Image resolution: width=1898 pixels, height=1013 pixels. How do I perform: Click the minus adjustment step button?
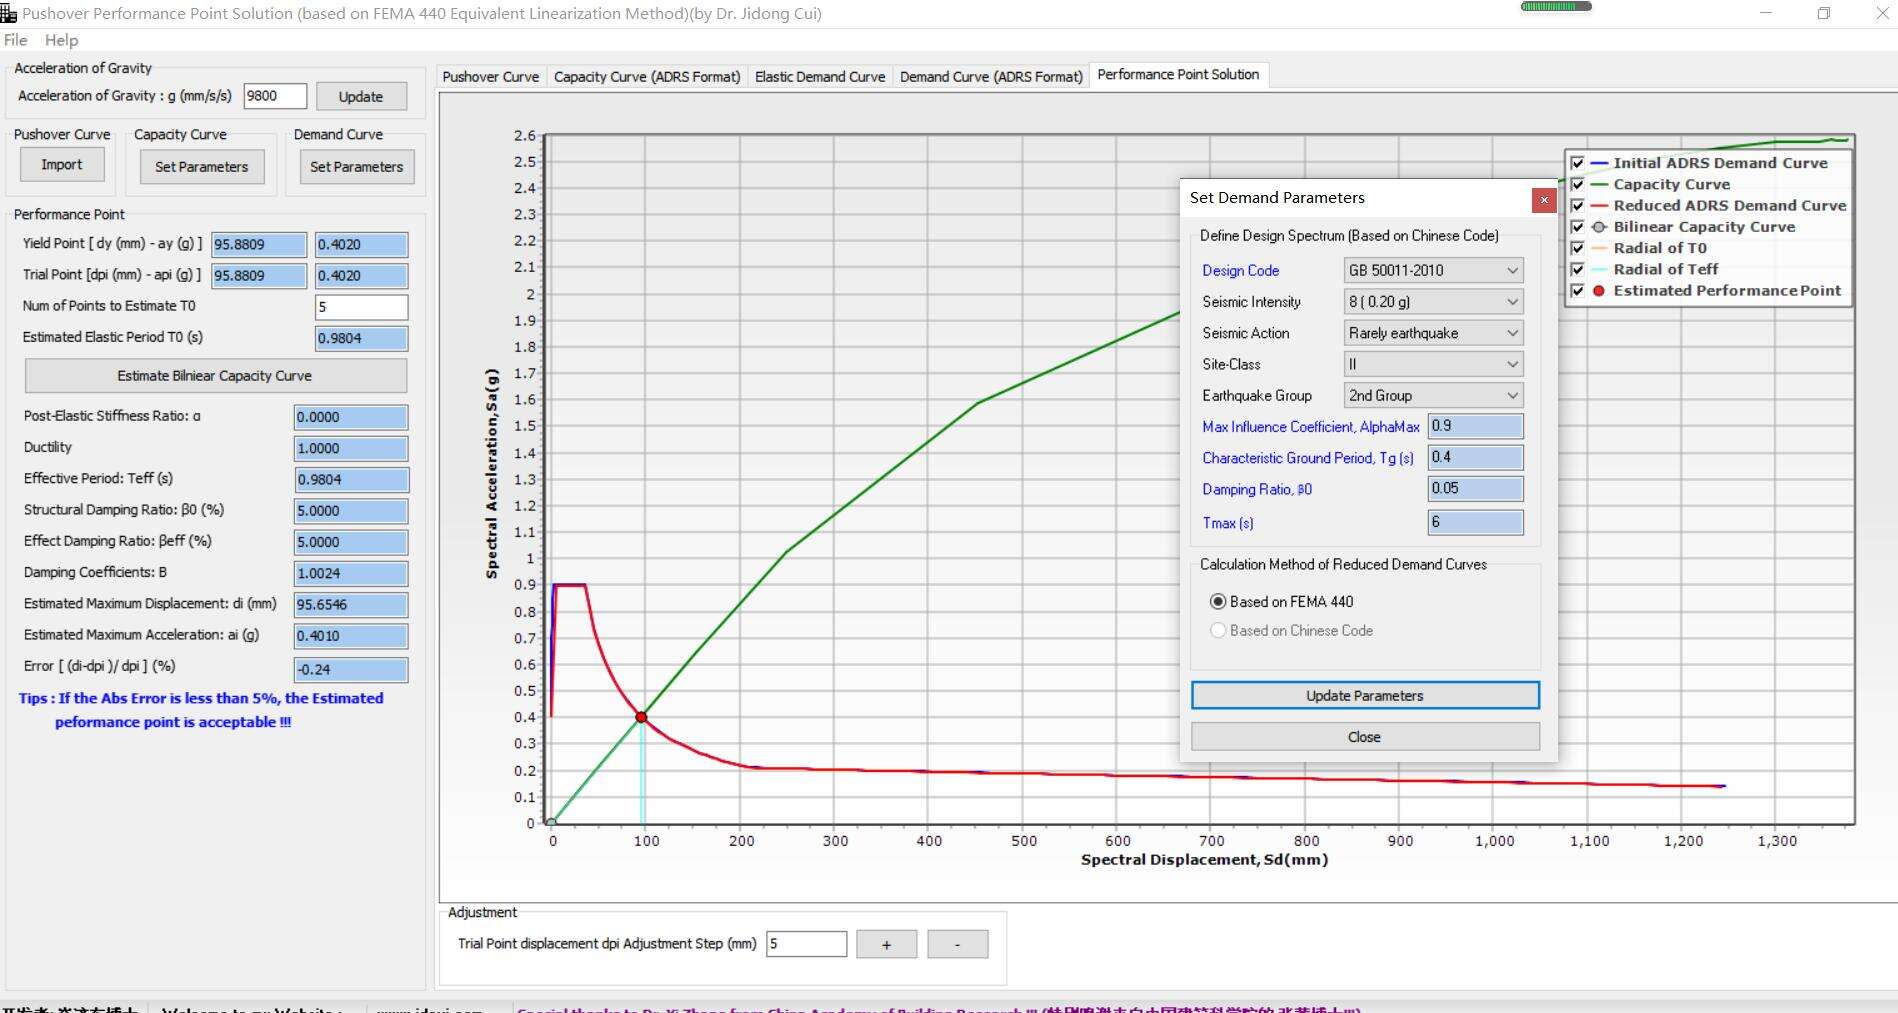pos(957,944)
